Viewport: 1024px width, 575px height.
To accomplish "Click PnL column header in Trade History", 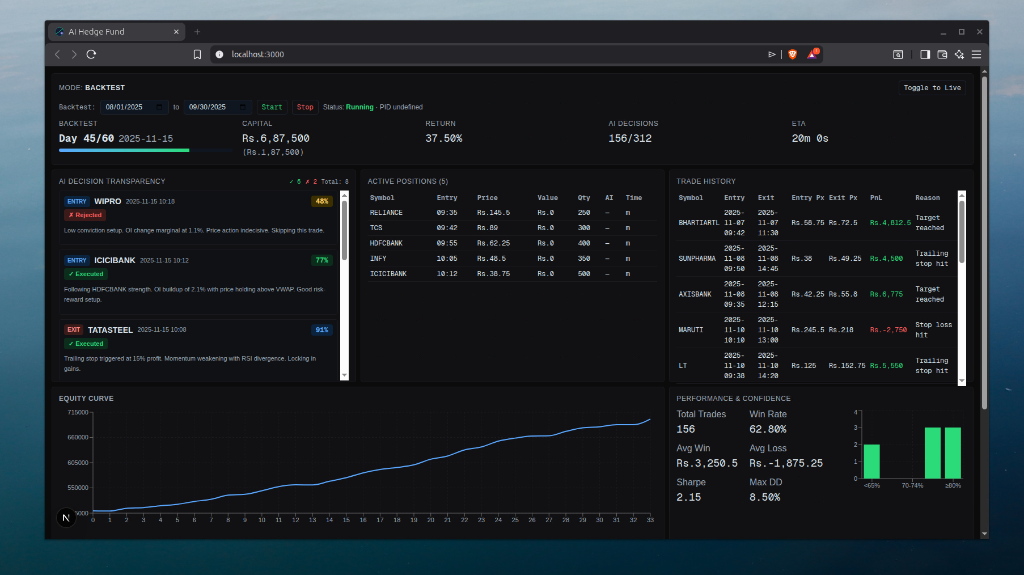I will [876, 198].
